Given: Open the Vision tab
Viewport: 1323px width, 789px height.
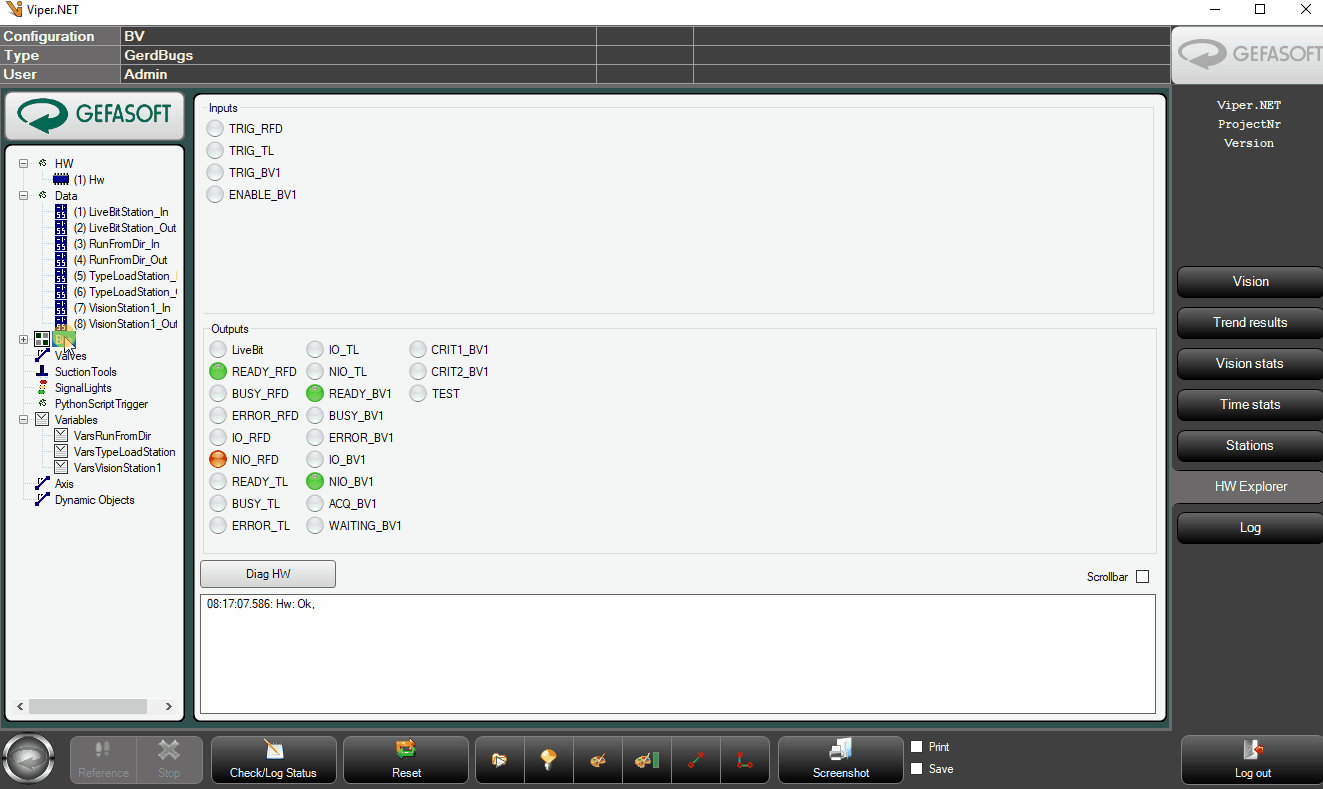Looking at the screenshot, I should pos(1250,282).
